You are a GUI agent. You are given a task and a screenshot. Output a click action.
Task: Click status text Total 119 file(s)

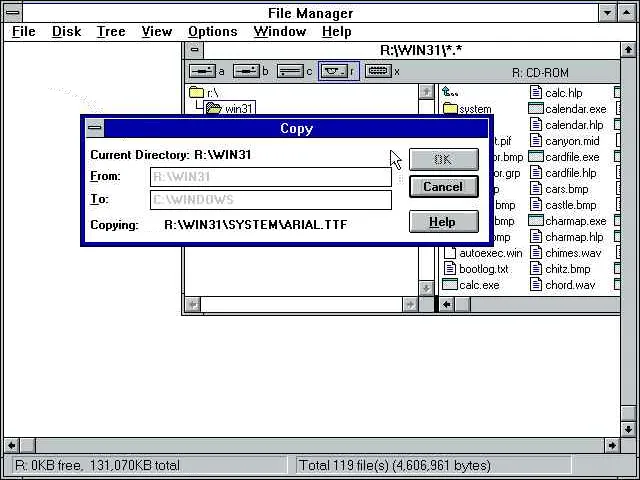pos(395,465)
